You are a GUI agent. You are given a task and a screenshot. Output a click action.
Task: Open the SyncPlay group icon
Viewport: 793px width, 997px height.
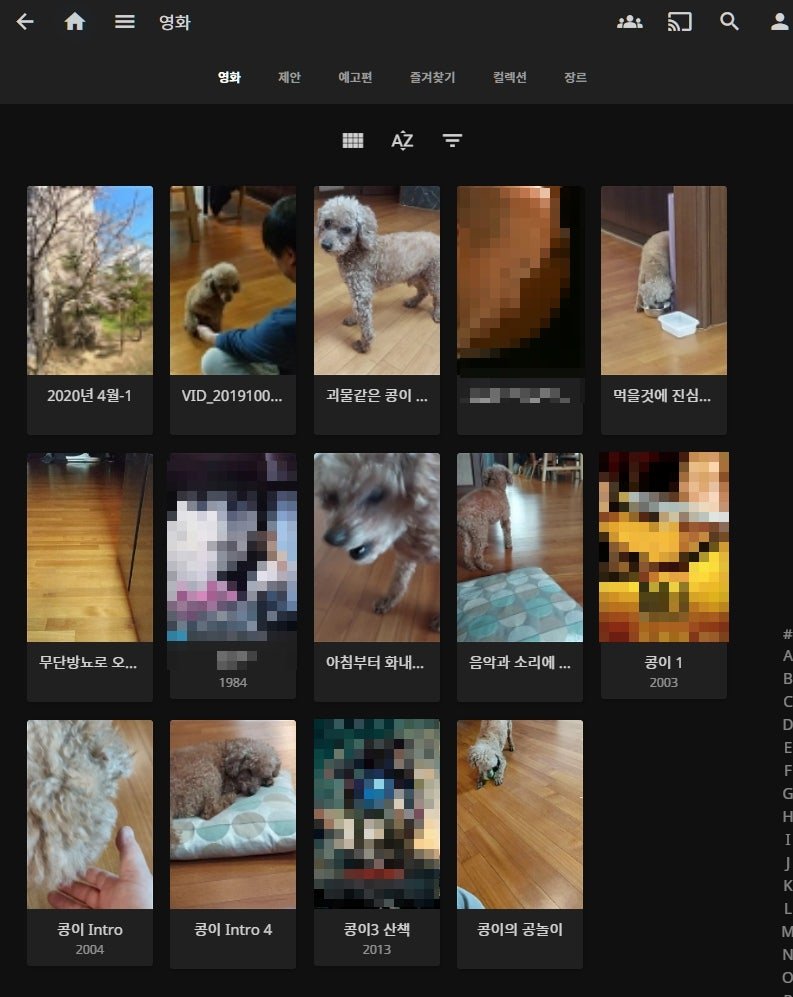point(630,22)
